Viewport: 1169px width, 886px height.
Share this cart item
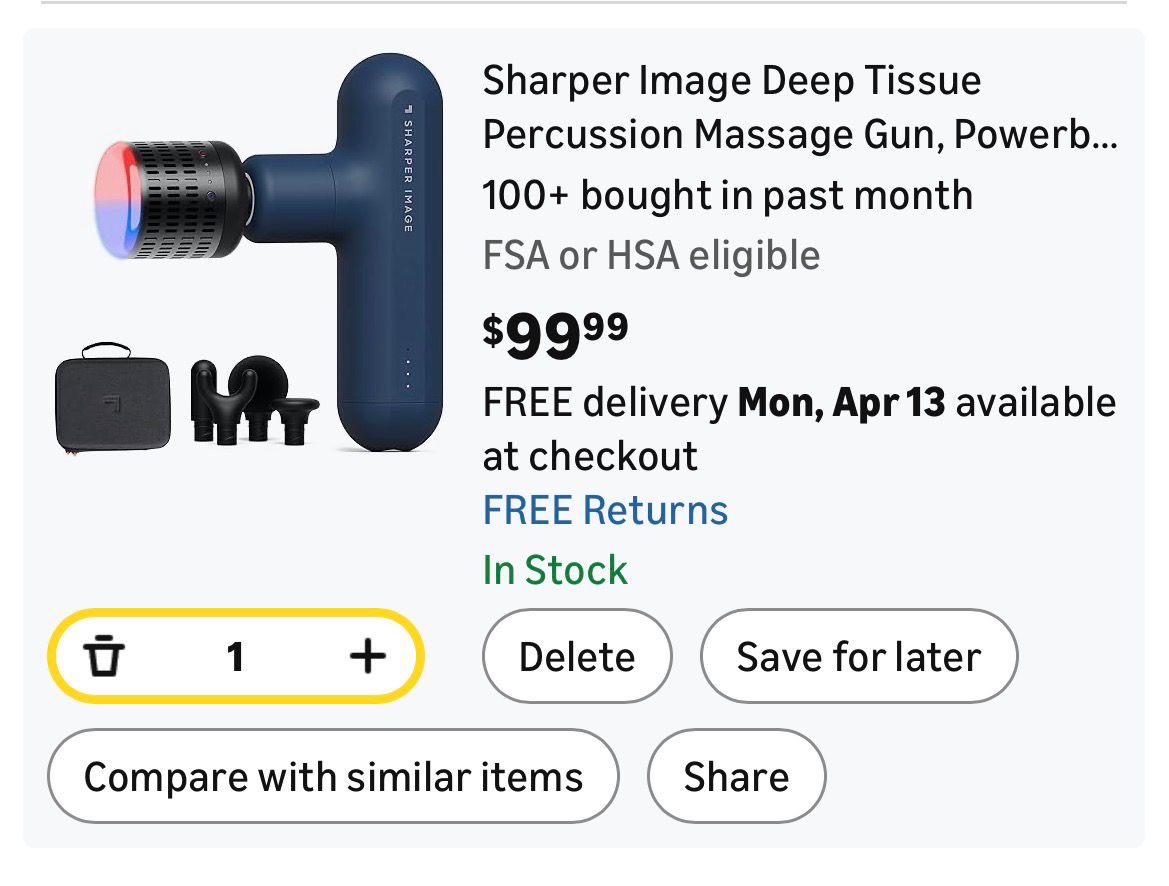[736, 777]
